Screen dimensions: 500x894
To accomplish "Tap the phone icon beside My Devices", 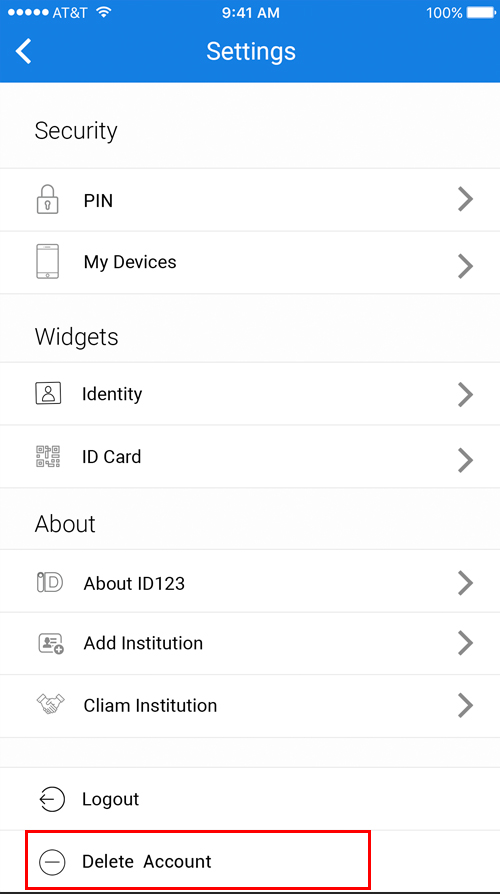I will (x=48, y=262).
